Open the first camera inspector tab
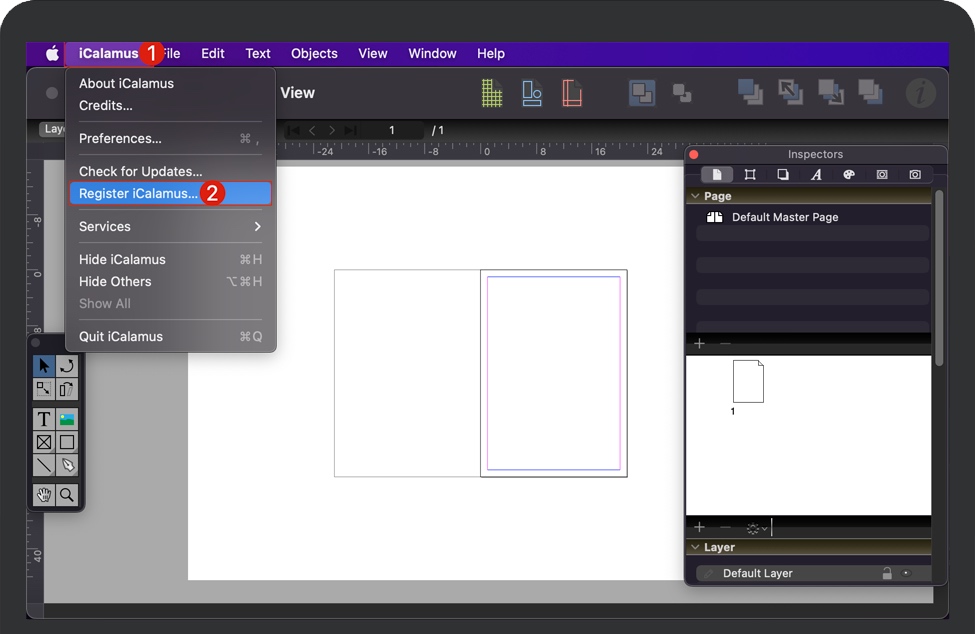This screenshot has height=634, width=975. 882,175
